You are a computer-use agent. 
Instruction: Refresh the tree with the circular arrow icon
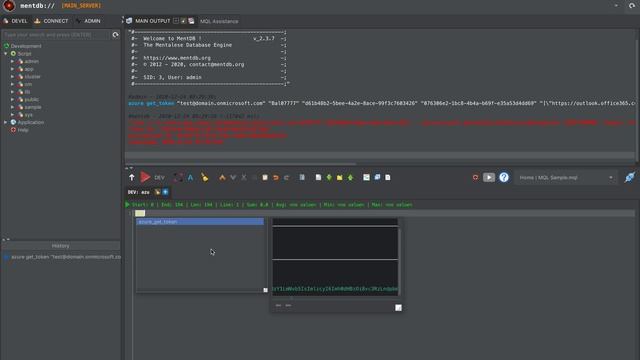click(x=116, y=35)
